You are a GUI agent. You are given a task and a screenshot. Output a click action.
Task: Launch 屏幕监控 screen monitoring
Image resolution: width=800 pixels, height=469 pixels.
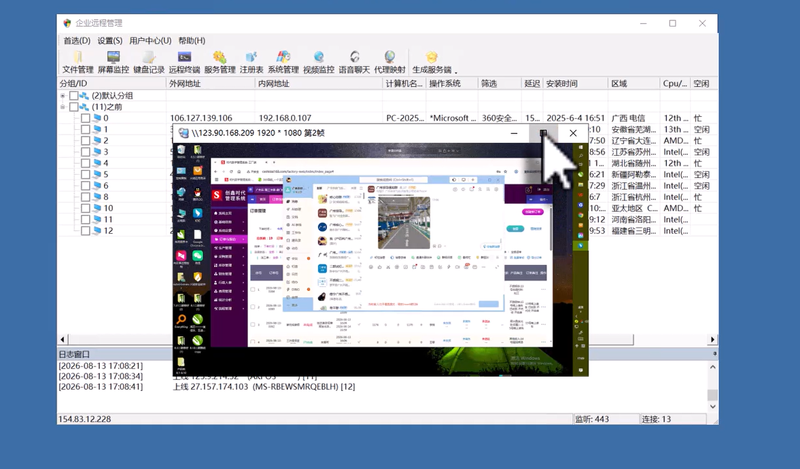click(113, 62)
